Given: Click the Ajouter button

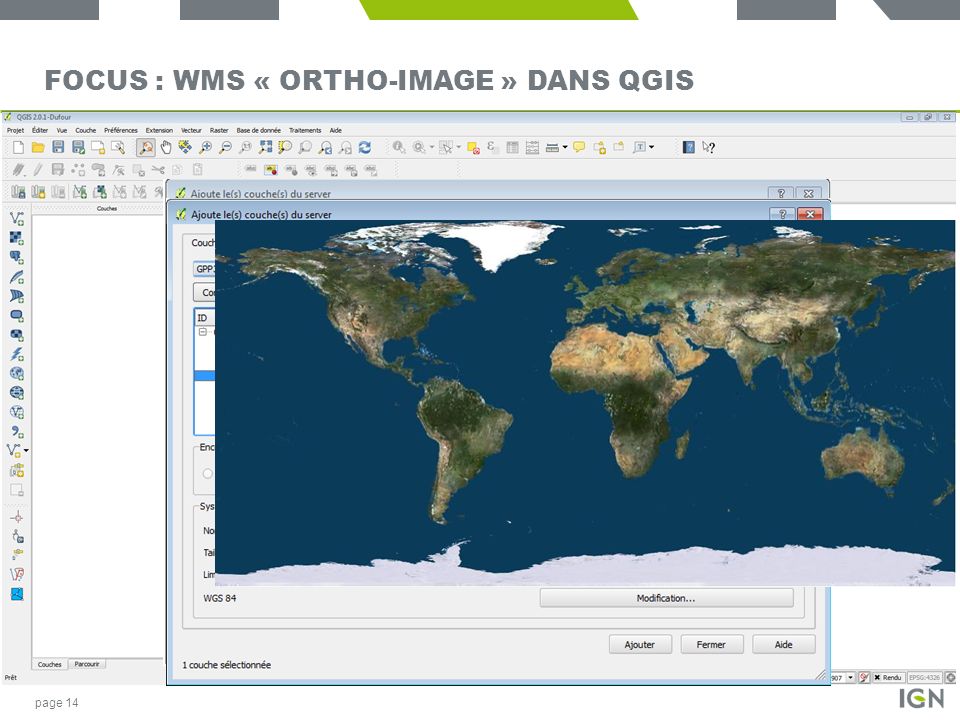Looking at the screenshot, I should pos(639,645).
